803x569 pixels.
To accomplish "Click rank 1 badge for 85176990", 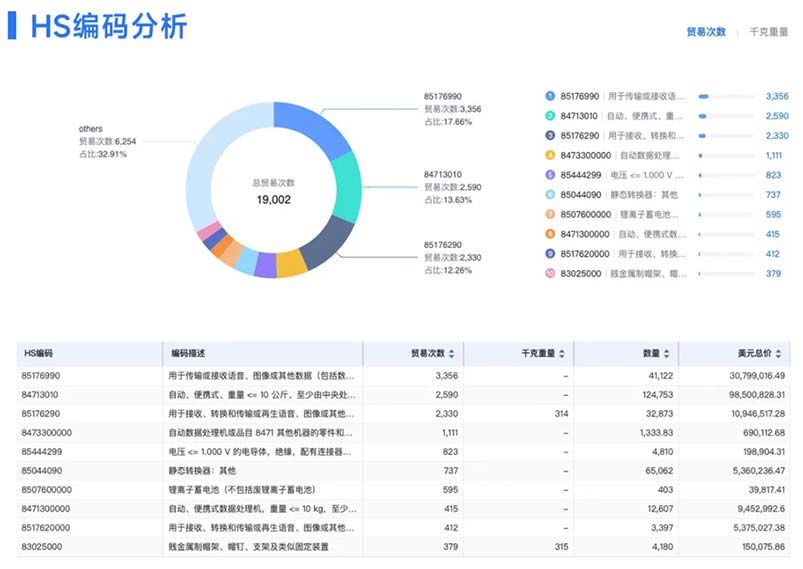I will click(x=550, y=96).
